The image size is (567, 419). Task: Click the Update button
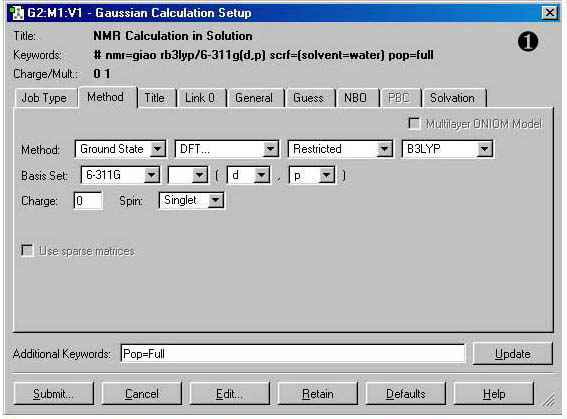click(512, 354)
